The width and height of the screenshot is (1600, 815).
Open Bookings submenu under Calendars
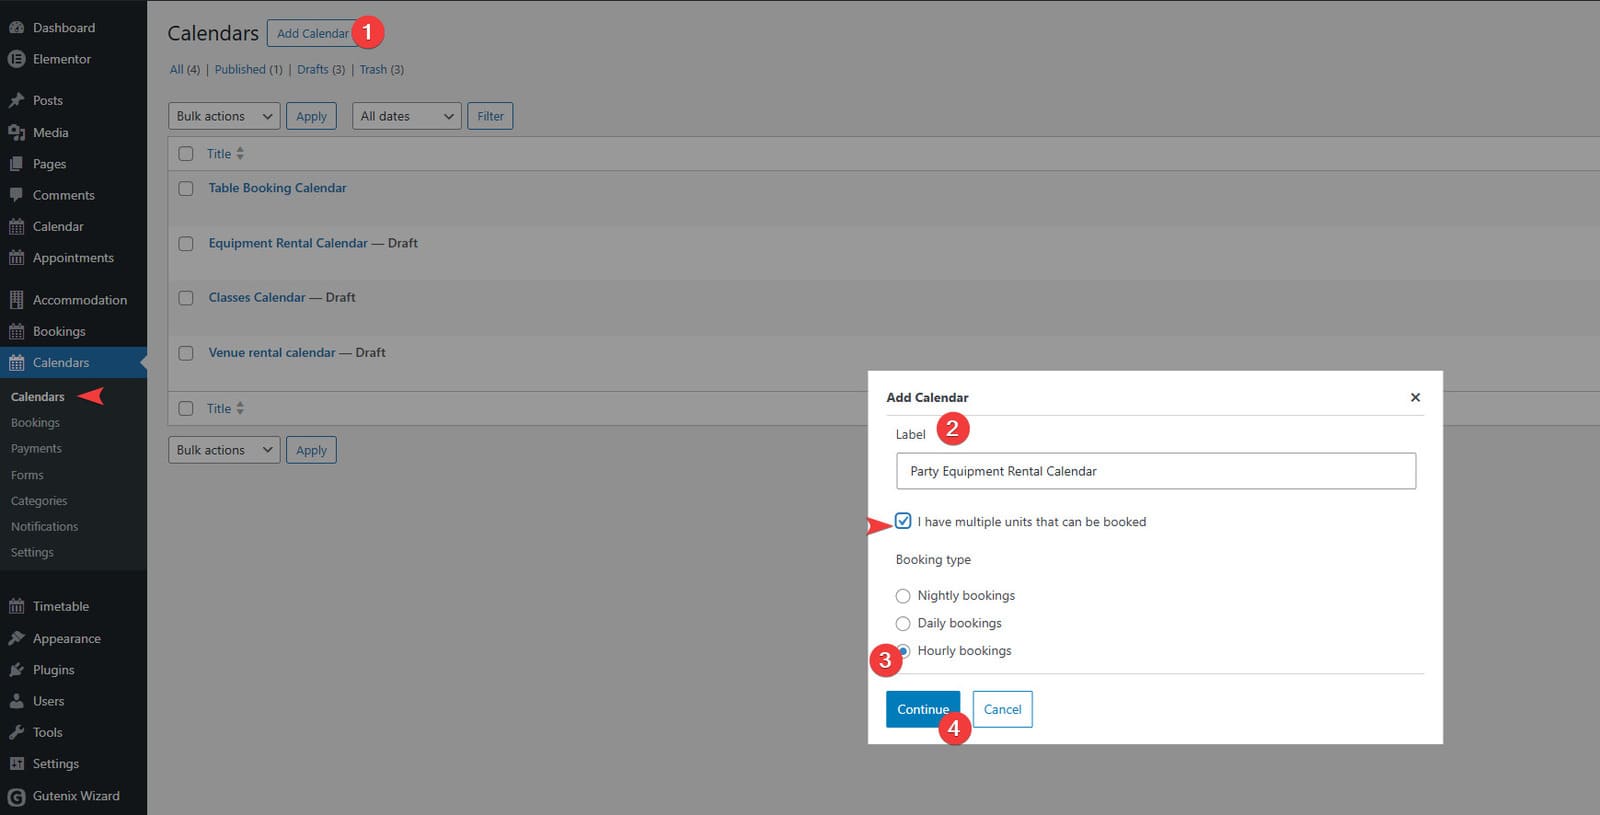(35, 423)
